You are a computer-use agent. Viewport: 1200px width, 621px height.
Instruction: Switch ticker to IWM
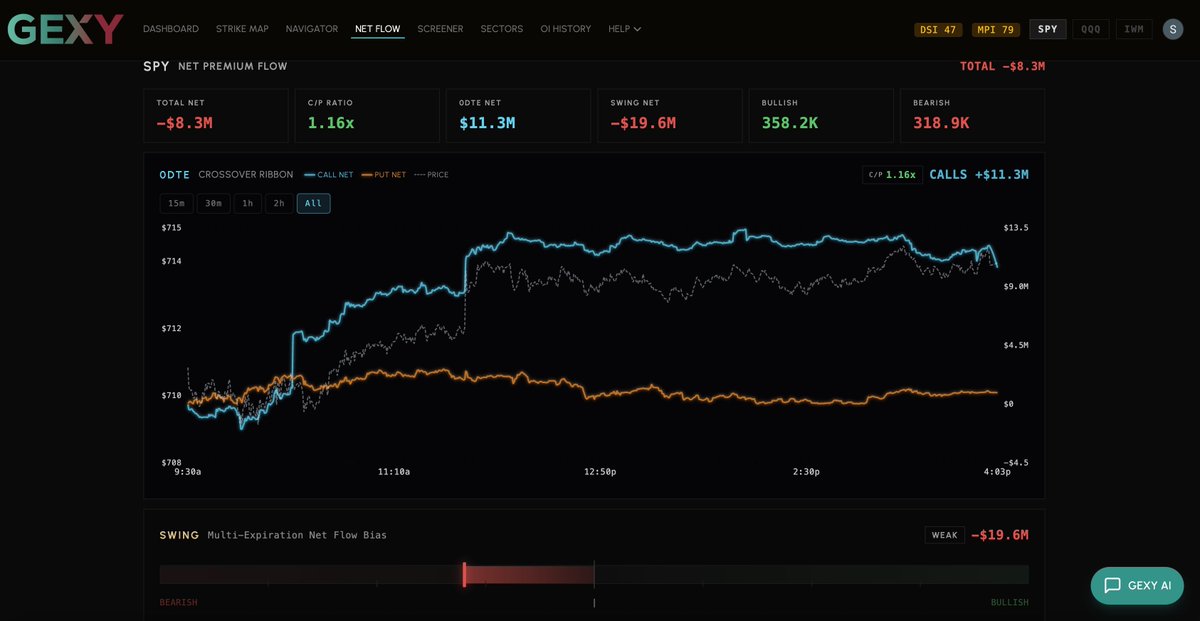pyautogui.click(x=1134, y=29)
